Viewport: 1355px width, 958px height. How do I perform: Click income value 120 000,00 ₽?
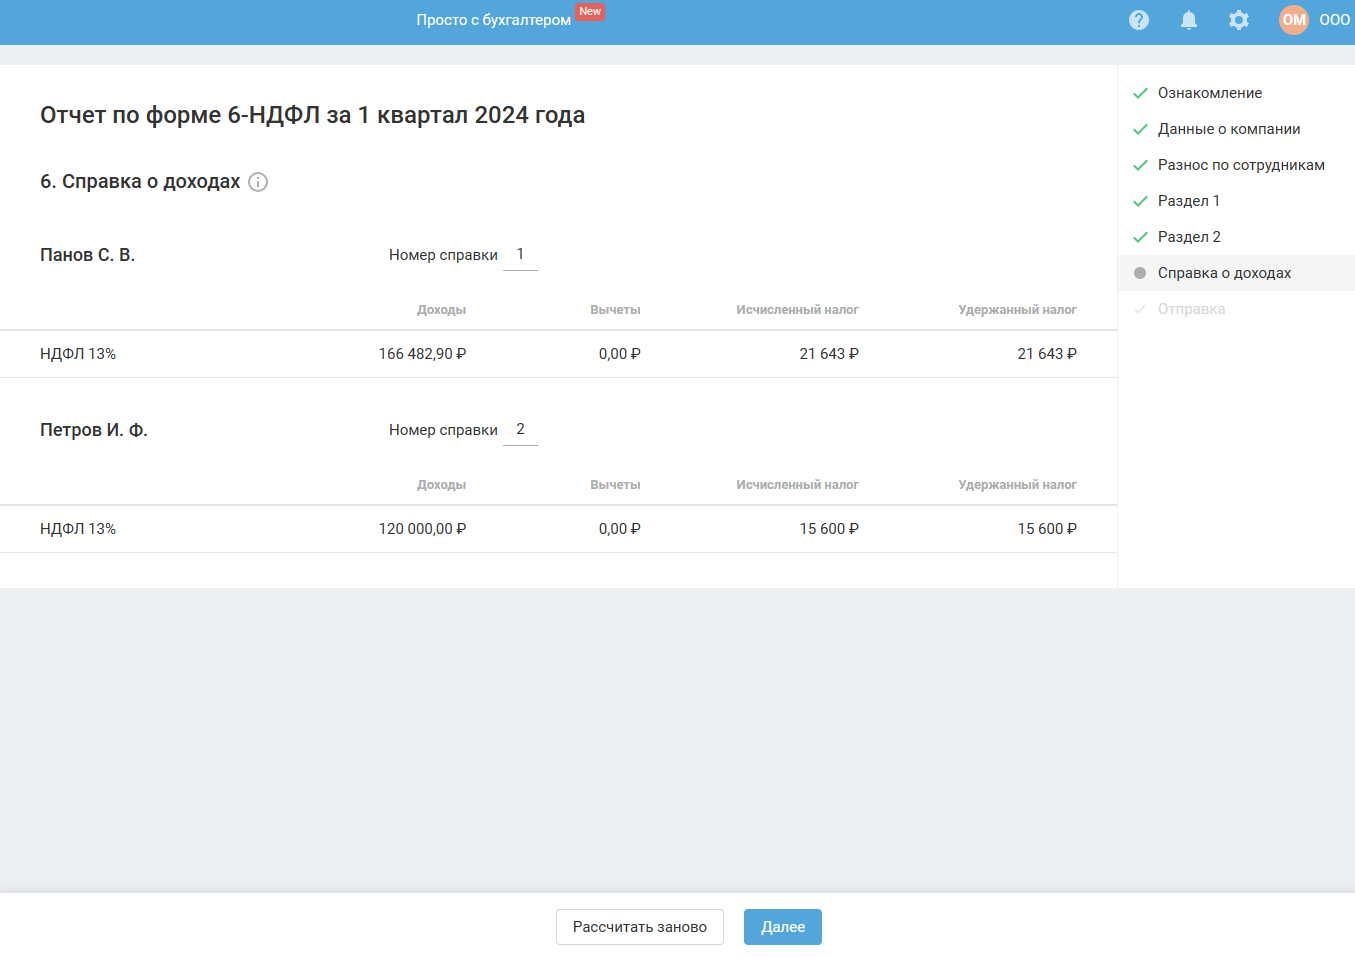tap(422, 529)
